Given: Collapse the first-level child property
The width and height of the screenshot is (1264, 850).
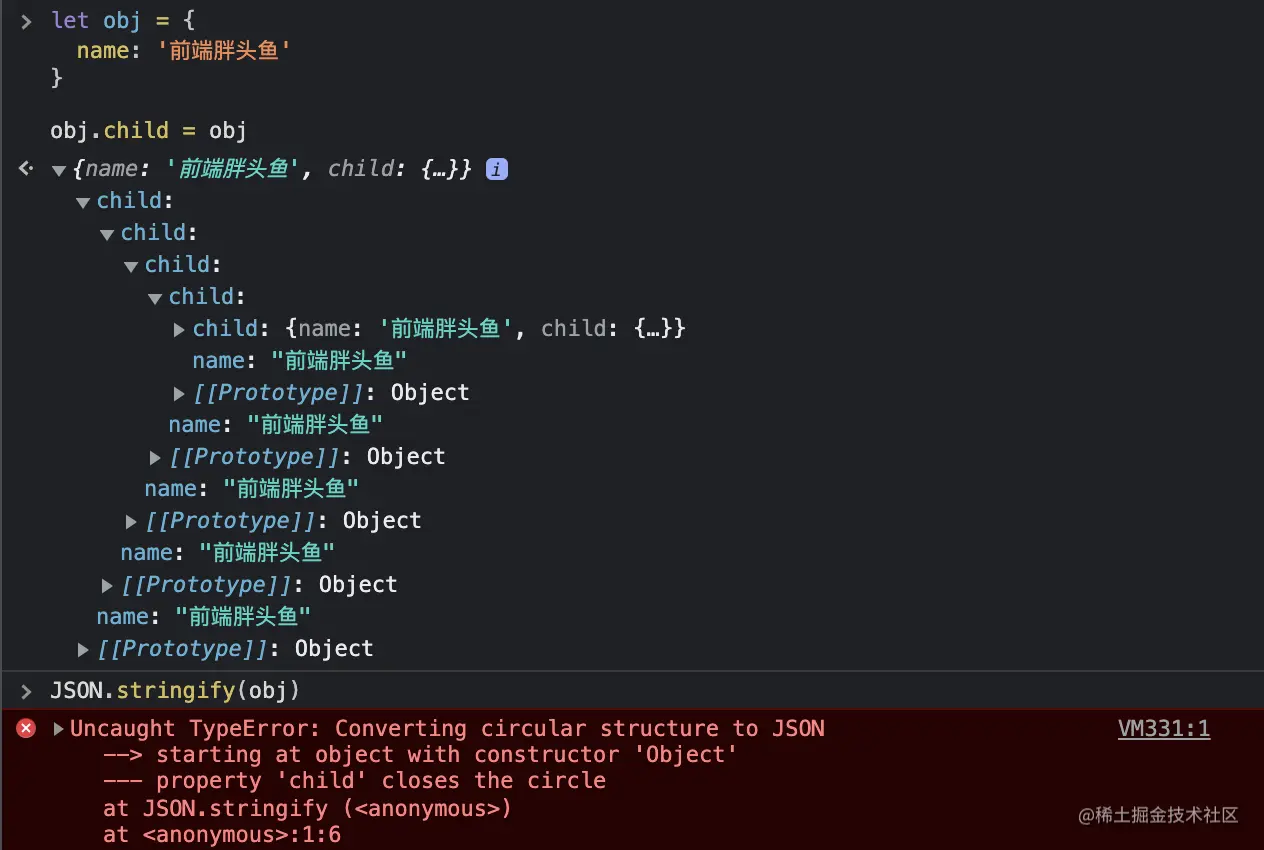Looking at the screenshot, I should [83, 202].
